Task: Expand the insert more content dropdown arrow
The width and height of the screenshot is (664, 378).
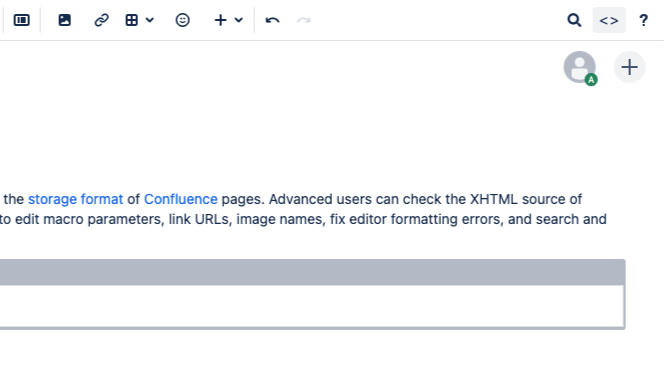Action: pyautogui.click(x=239, y=20)
